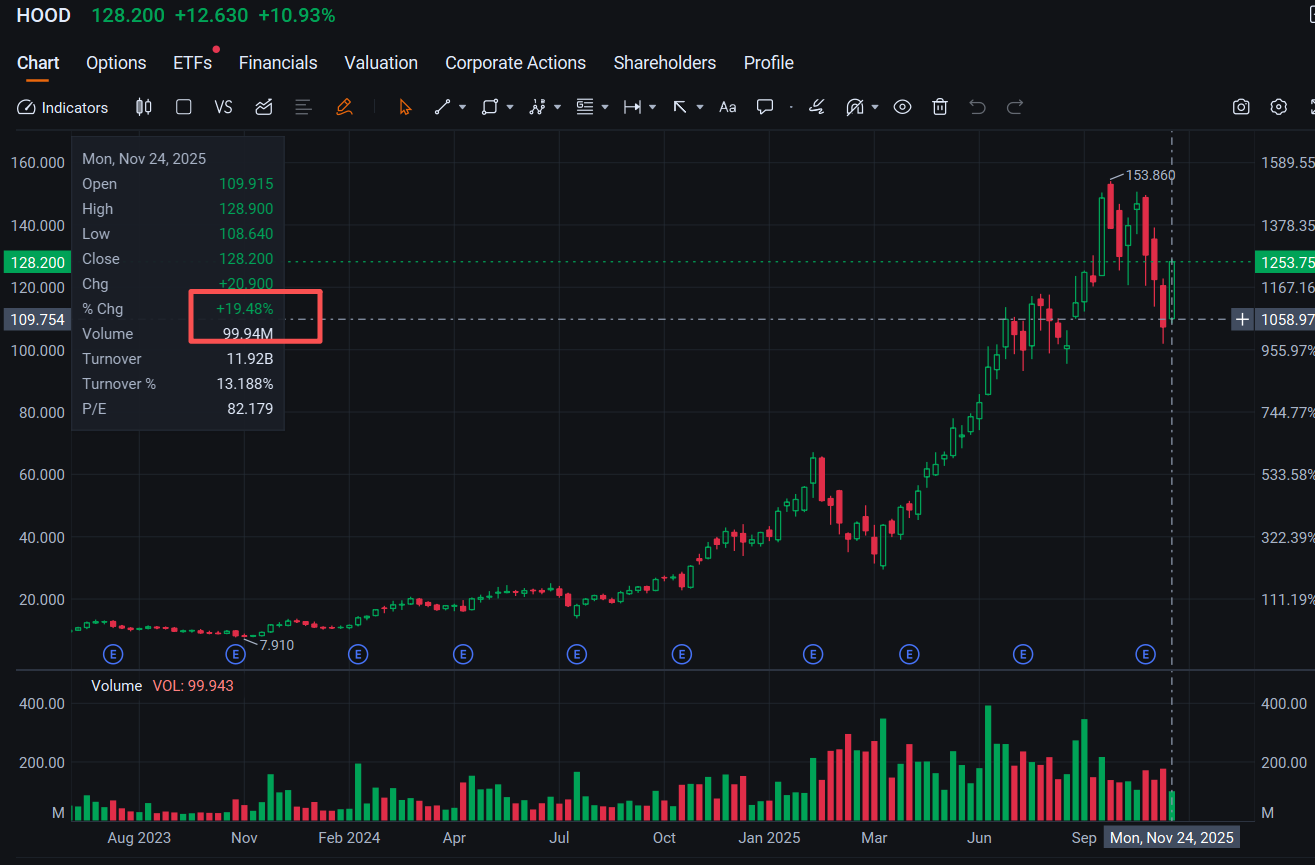This screenshot has height=865, width=1315.
Task: Click the VS compare button
Action: click(x=223, y=107)
